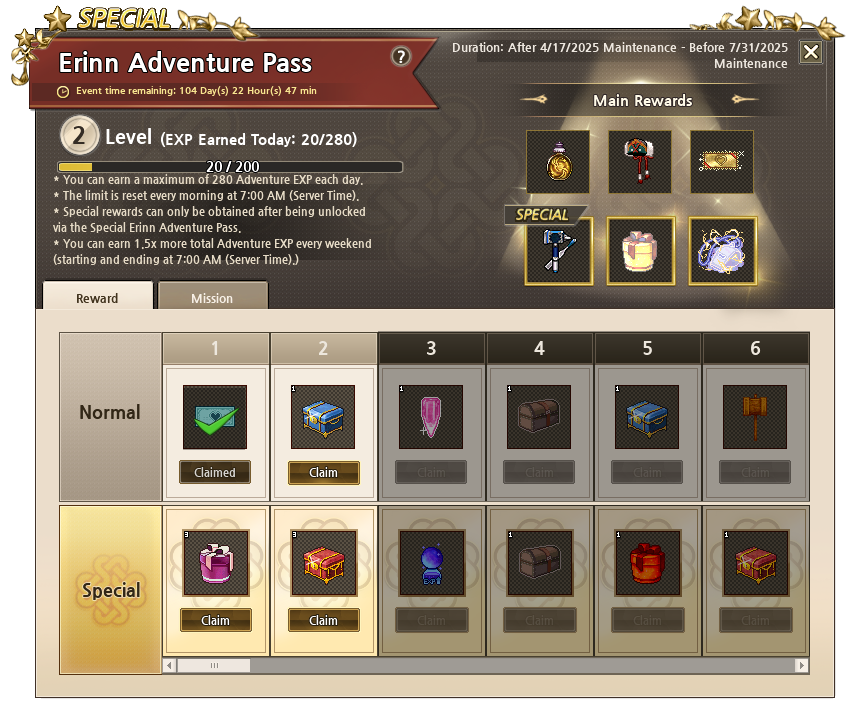Switch to the Reward tab
The image size is (850, 710).
pyautogui.click(x=98, y=296)
